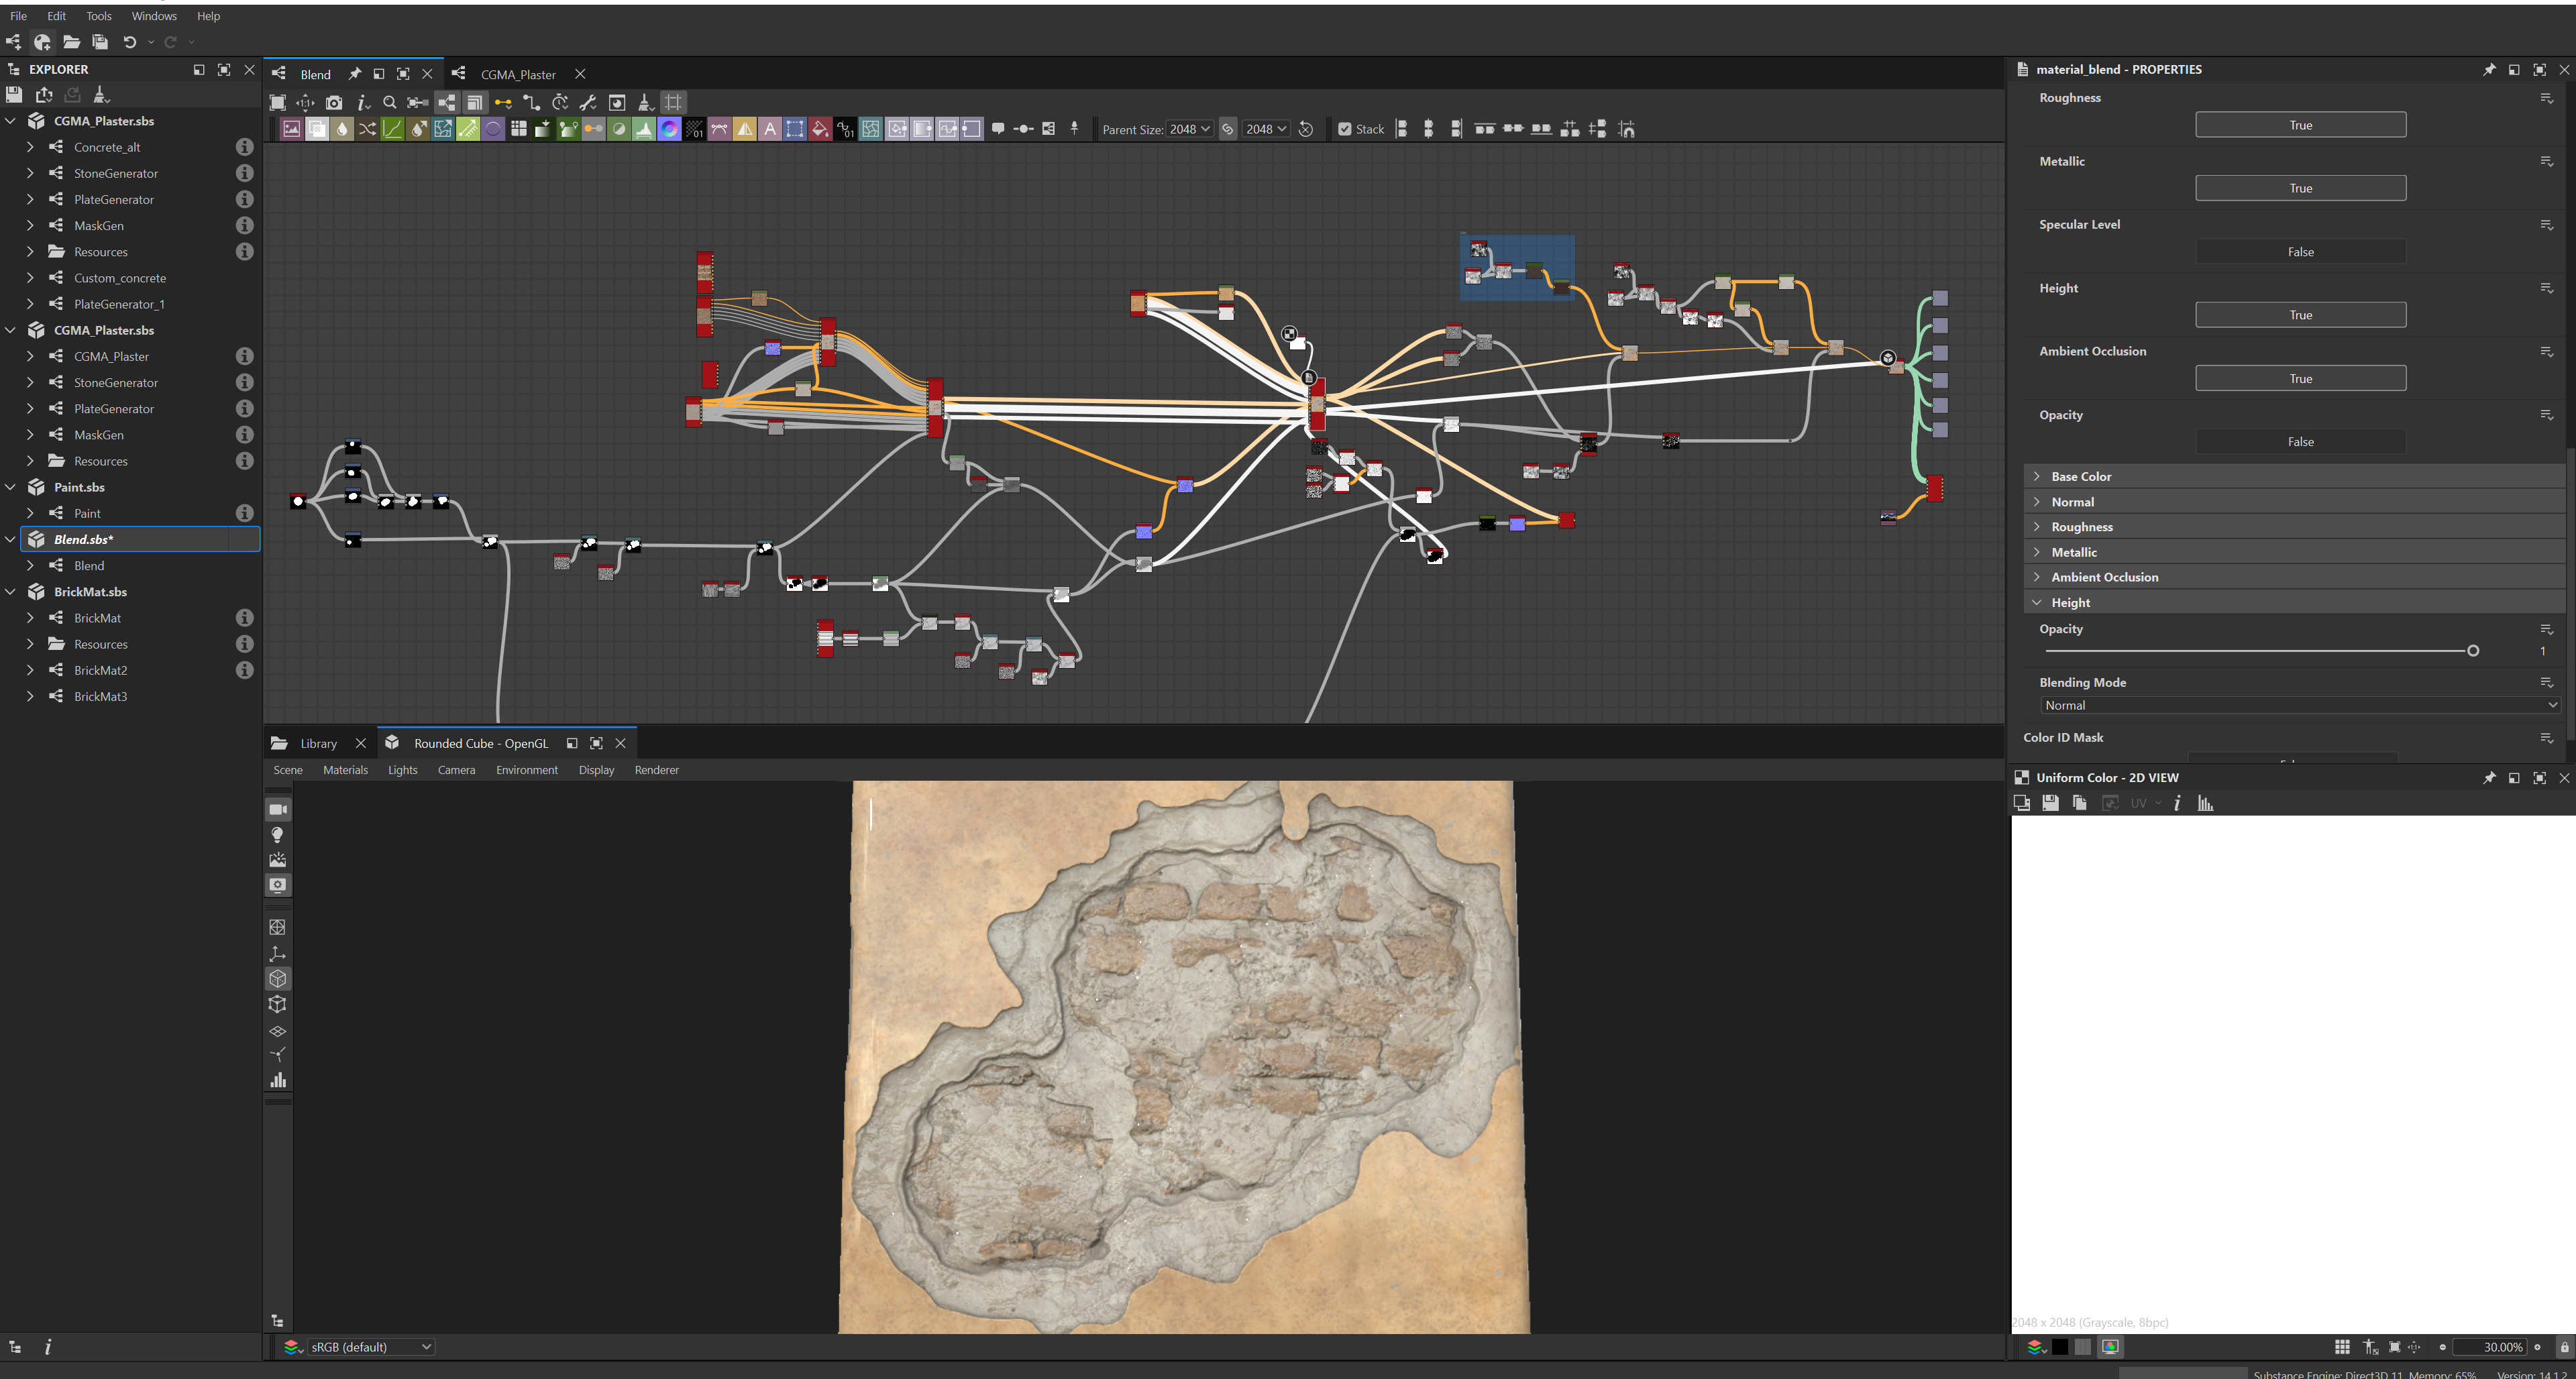Toggle the Metallic True button
Image resolution: width=2576 pixels, height=1379 pixels.
[2300, 188]
